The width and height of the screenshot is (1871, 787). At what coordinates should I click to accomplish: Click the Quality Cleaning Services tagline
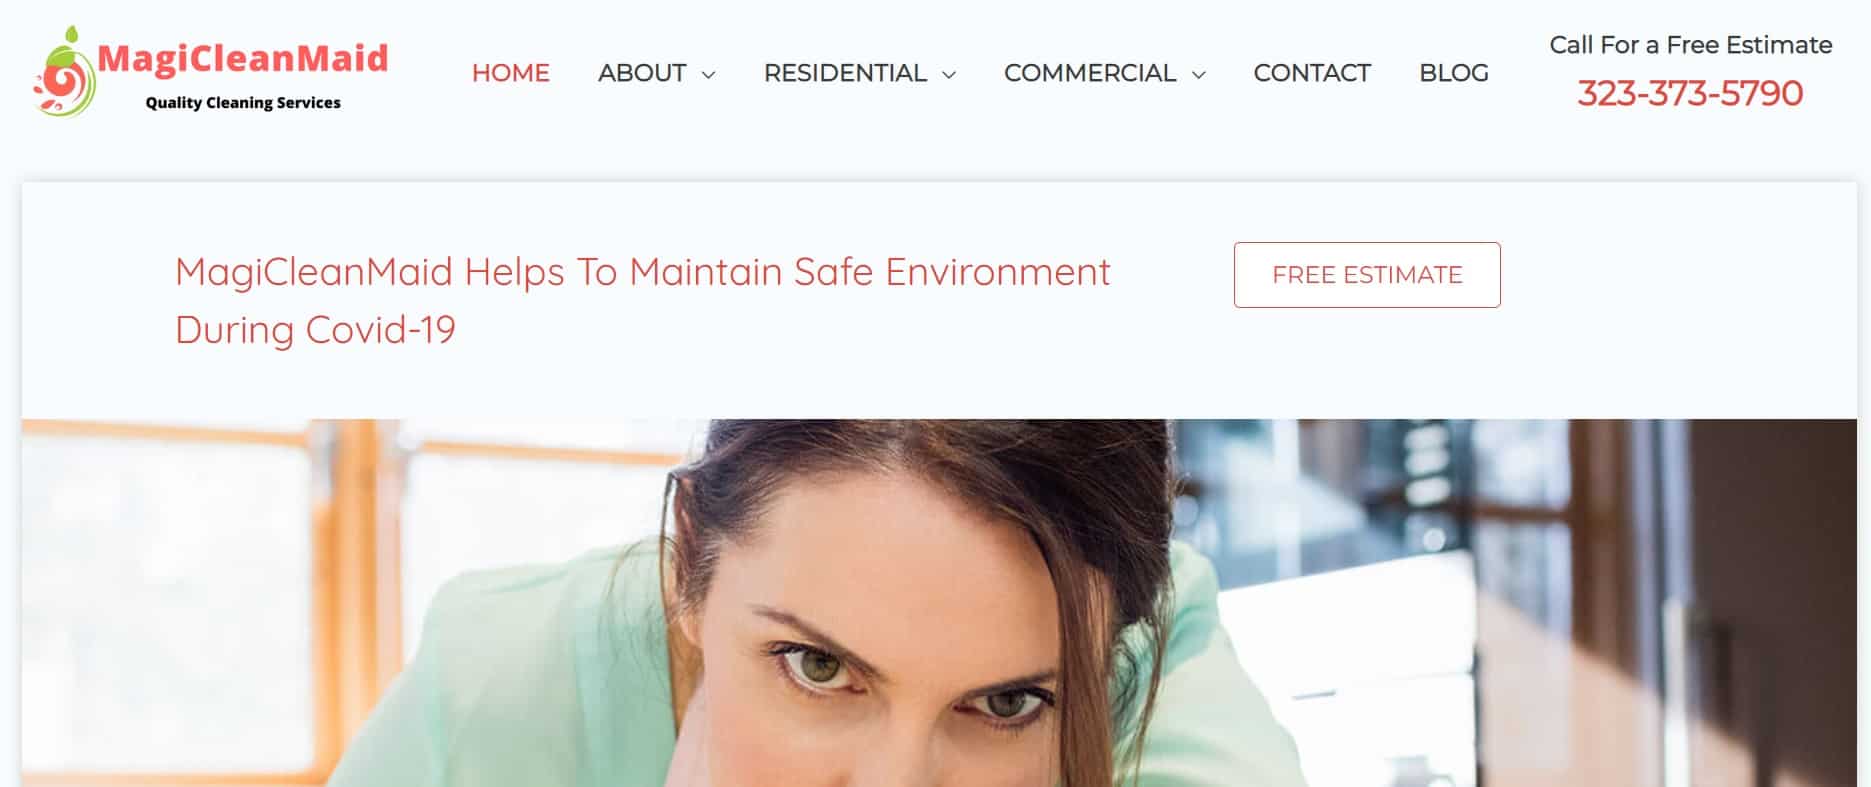[243, 103]
